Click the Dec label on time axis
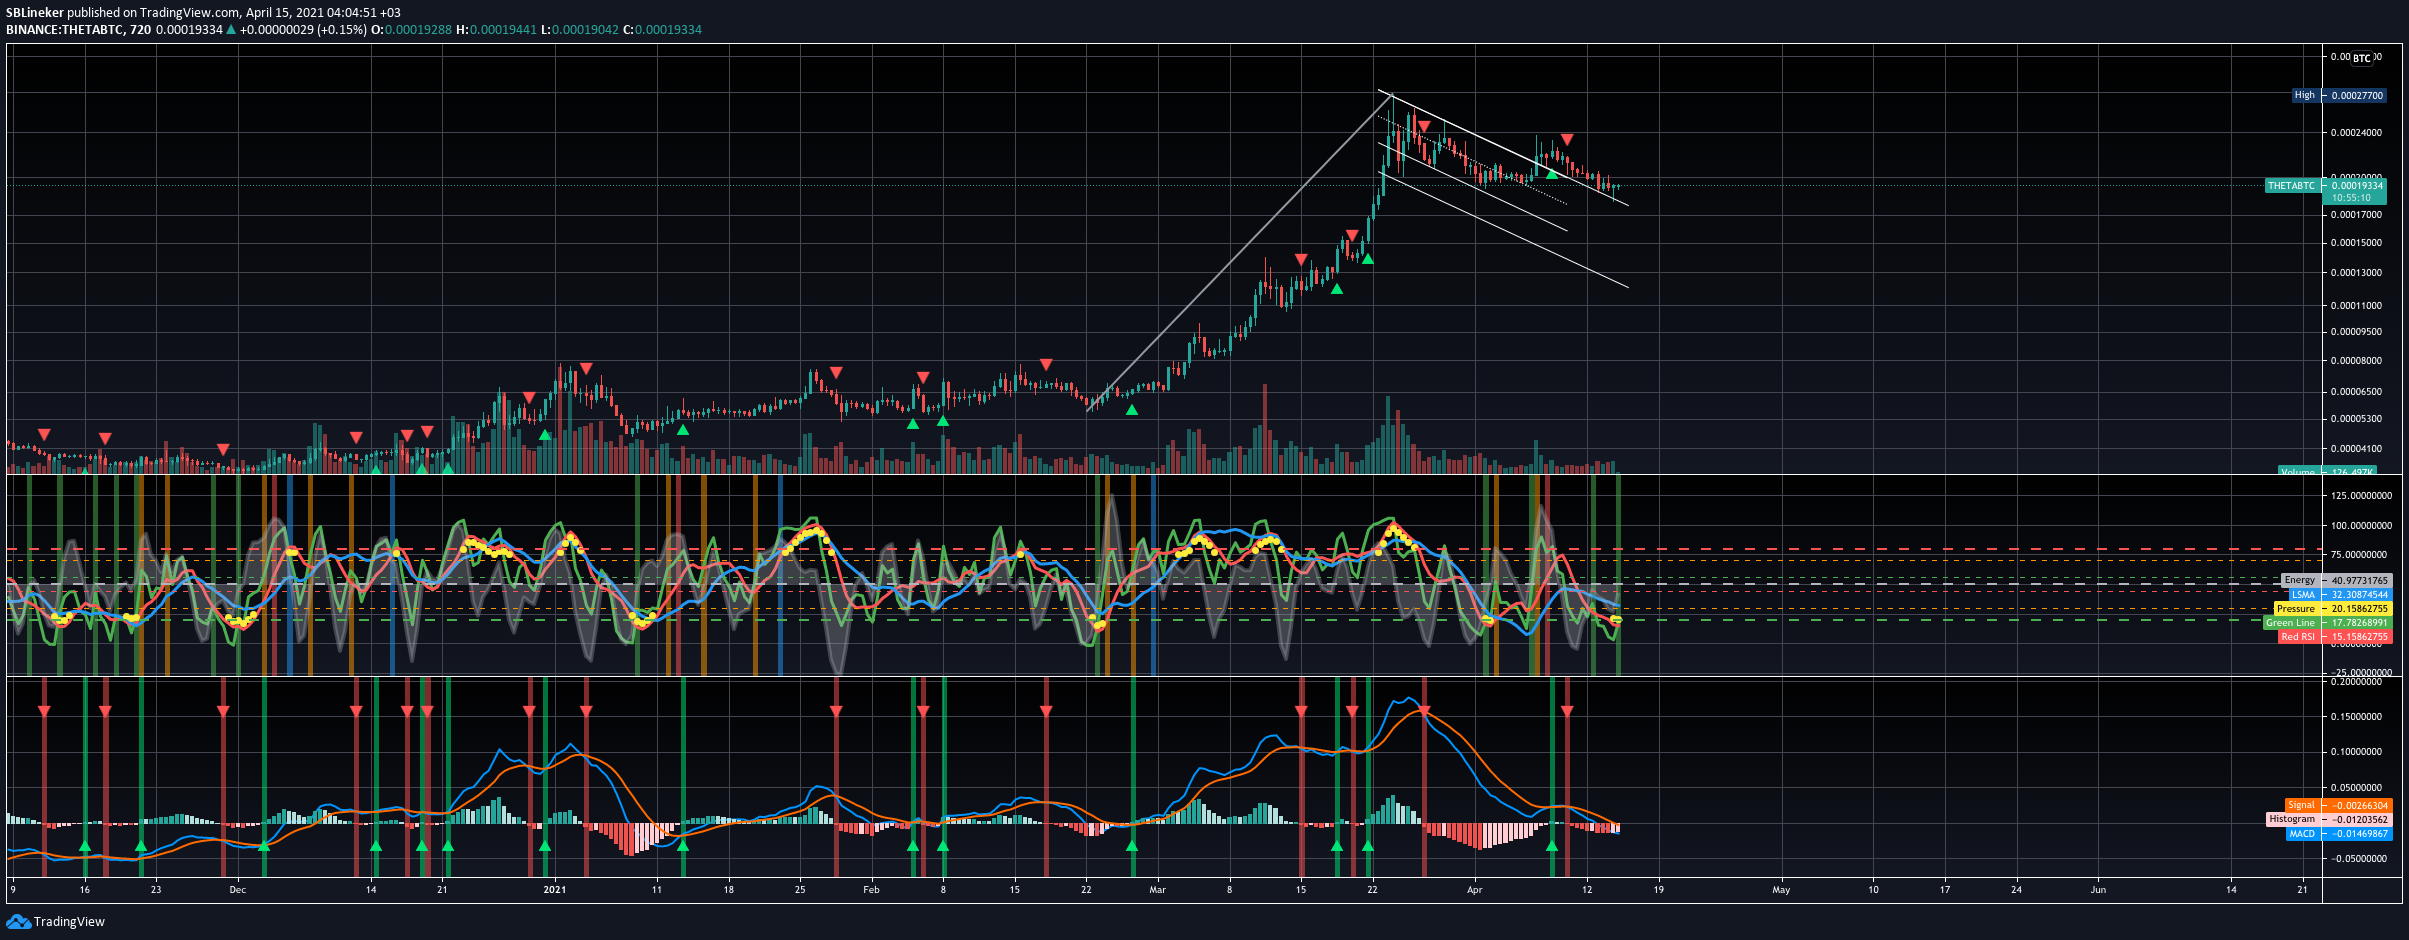Screen dimensions: 2409x940 pyautogui.click(x=237, y=889)
